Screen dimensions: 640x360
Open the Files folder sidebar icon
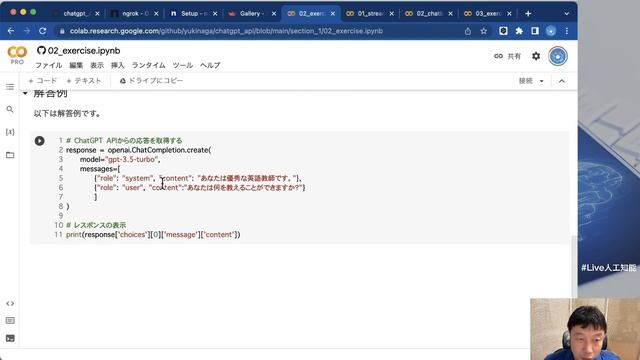10,155
